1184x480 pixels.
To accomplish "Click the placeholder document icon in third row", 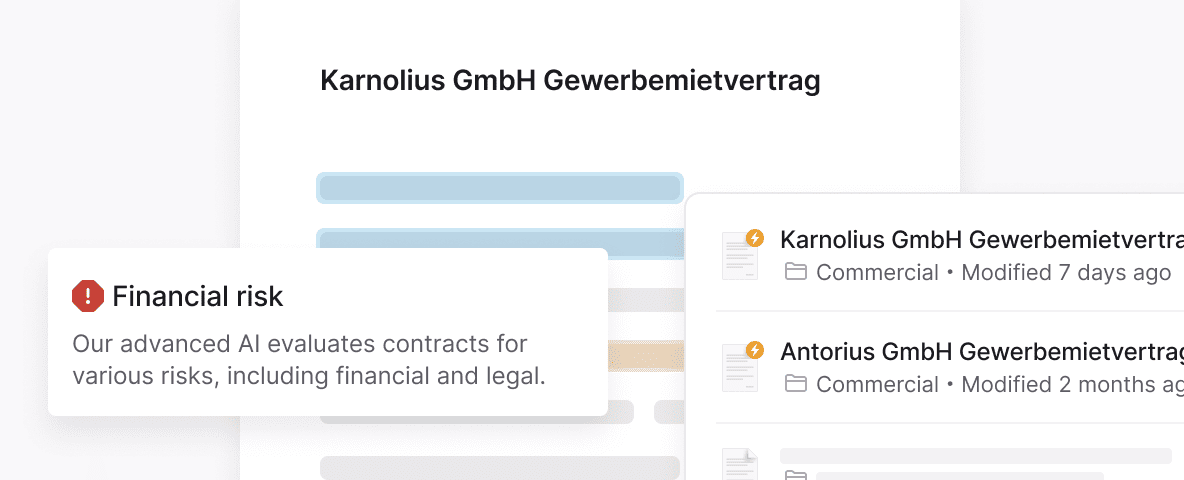I will tap(739, 465).
